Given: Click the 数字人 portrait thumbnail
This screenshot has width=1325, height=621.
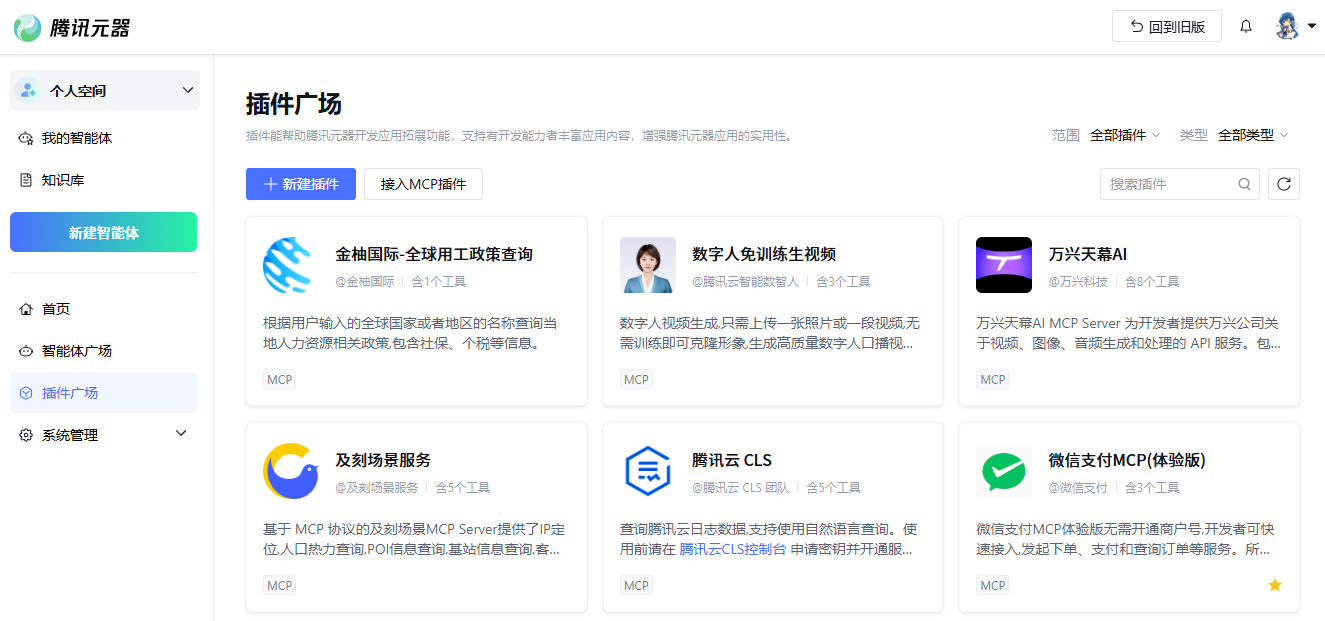Looking at the screenshot, I should tap(648, 265).
